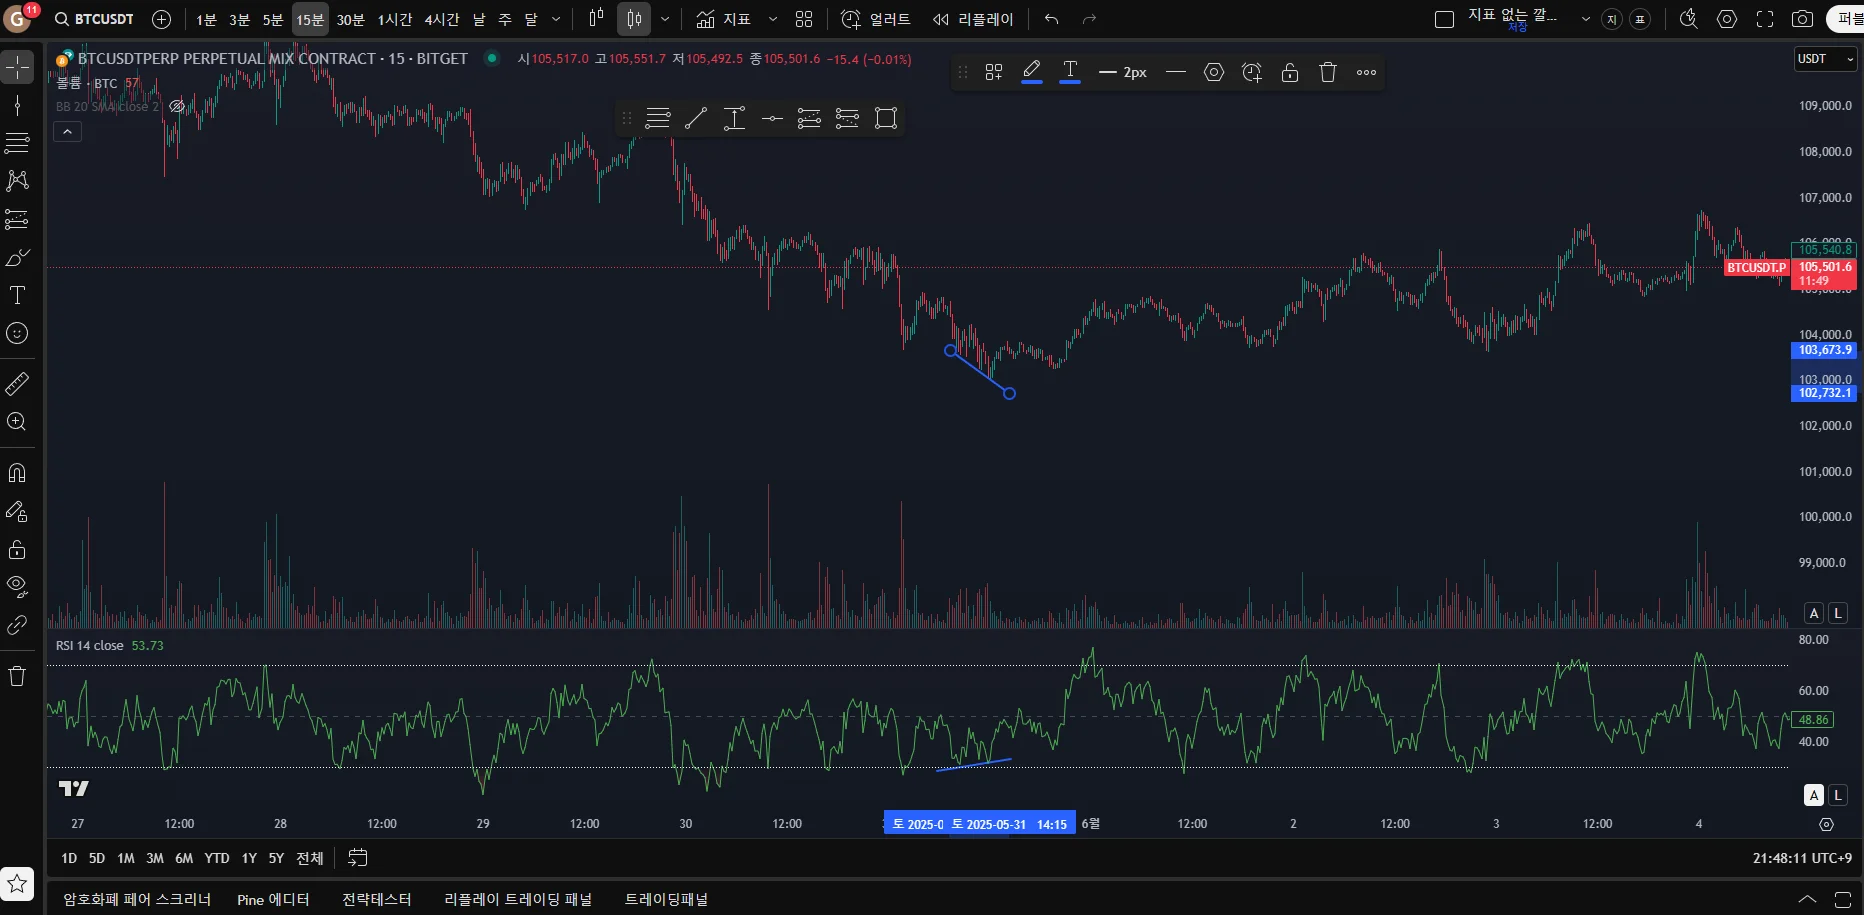
Task: Open the forecasting and measurement tools
Action: (x=17, y=219)
